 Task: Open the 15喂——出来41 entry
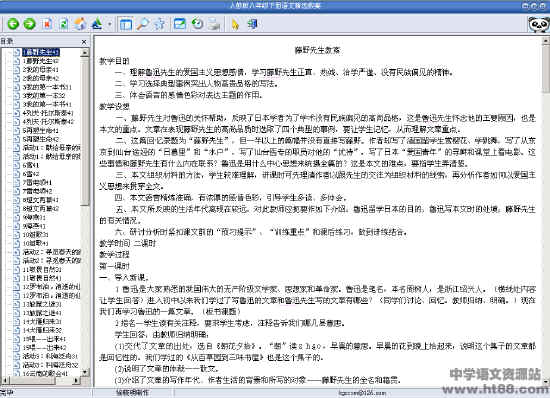tap(44, 339)
